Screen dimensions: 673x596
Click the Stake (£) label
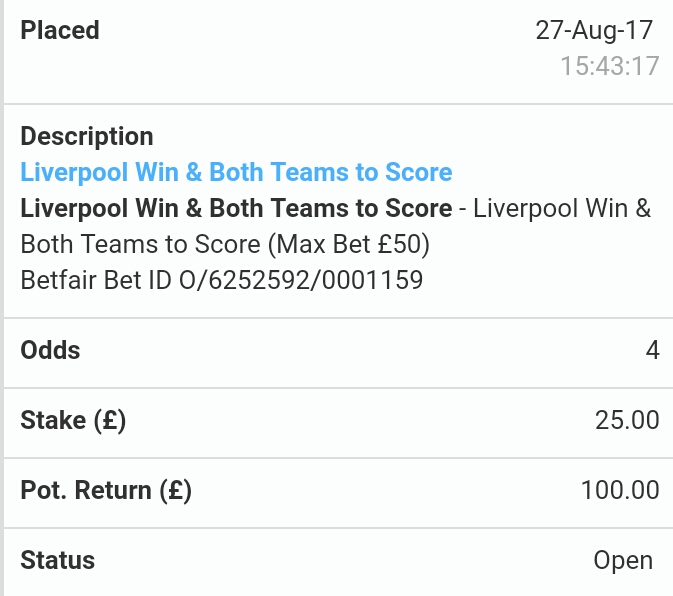click(73, 421)
